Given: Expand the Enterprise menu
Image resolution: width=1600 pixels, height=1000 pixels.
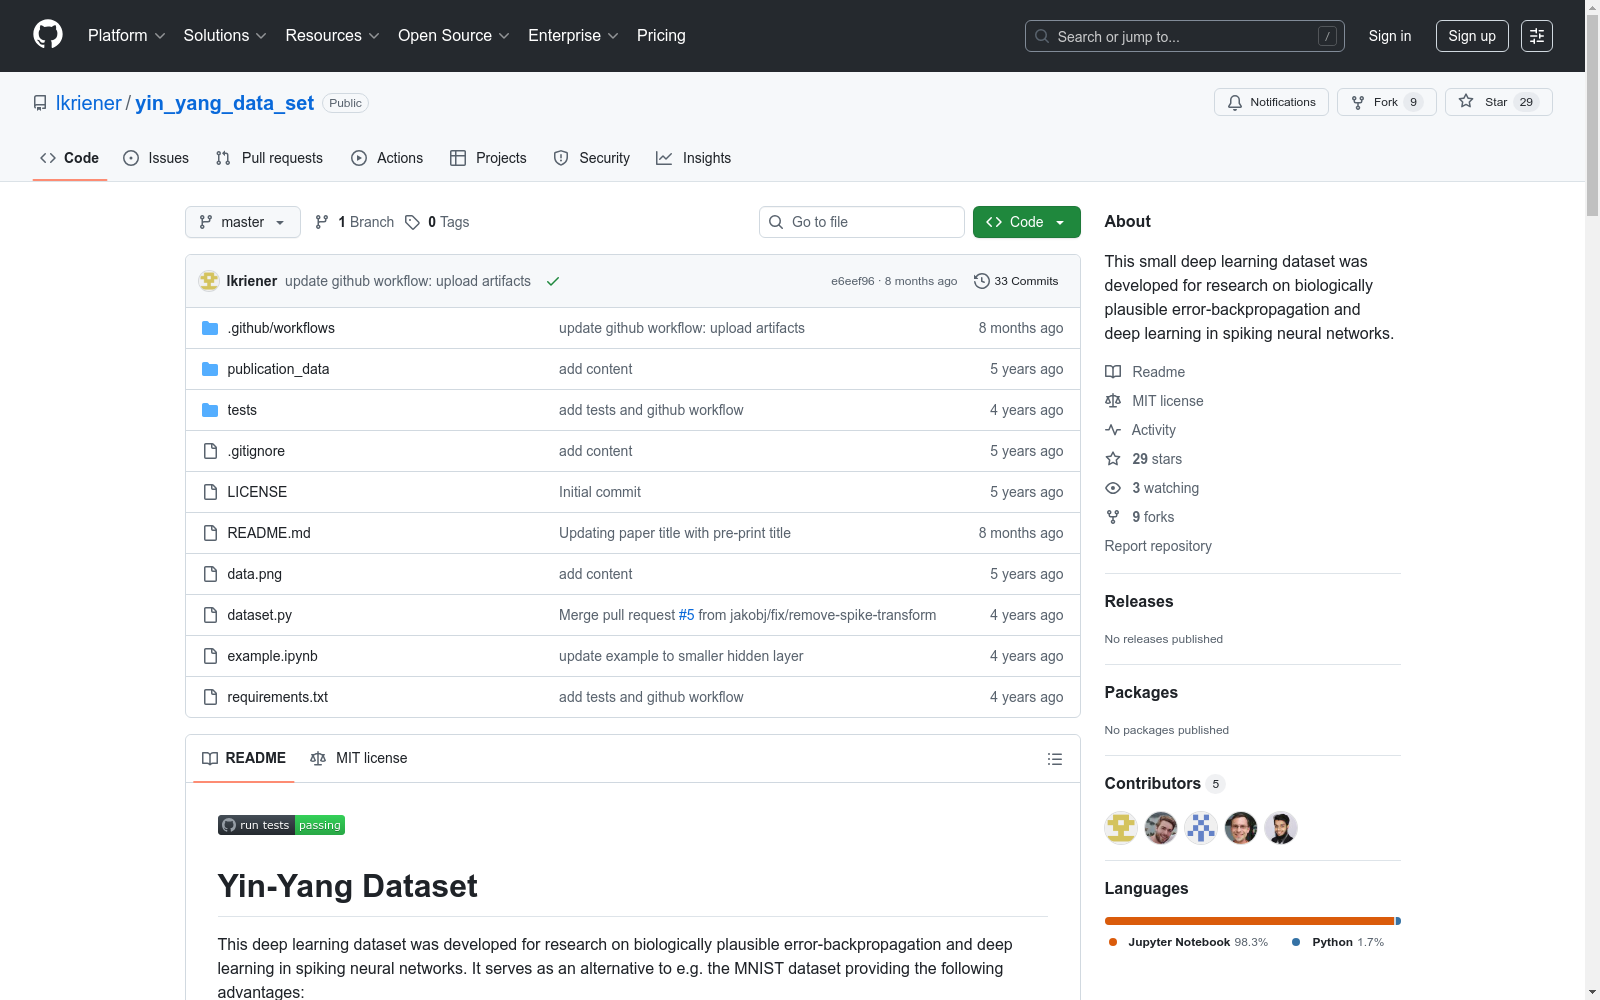Looking at the screenshot, I should pyautogui.click(x=573, y=35).
